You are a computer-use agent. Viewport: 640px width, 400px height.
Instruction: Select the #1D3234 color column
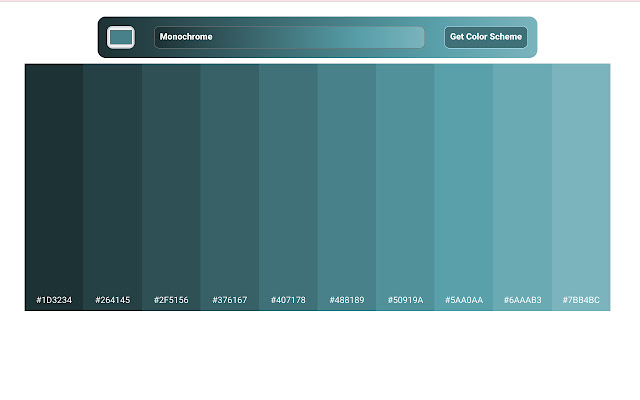[x=54, y=187]
